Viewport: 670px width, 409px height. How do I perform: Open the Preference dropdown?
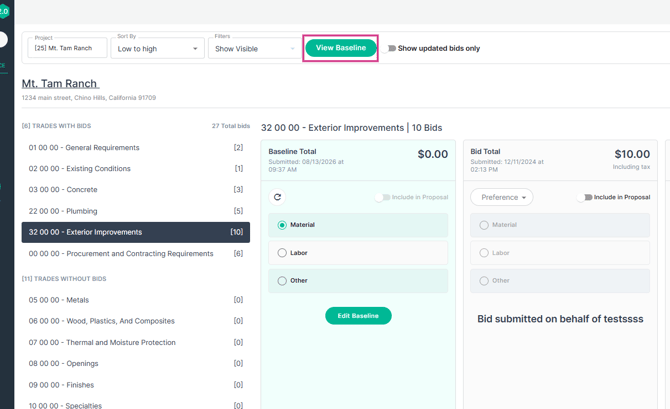pyautogui.click(x=502, y=197)
